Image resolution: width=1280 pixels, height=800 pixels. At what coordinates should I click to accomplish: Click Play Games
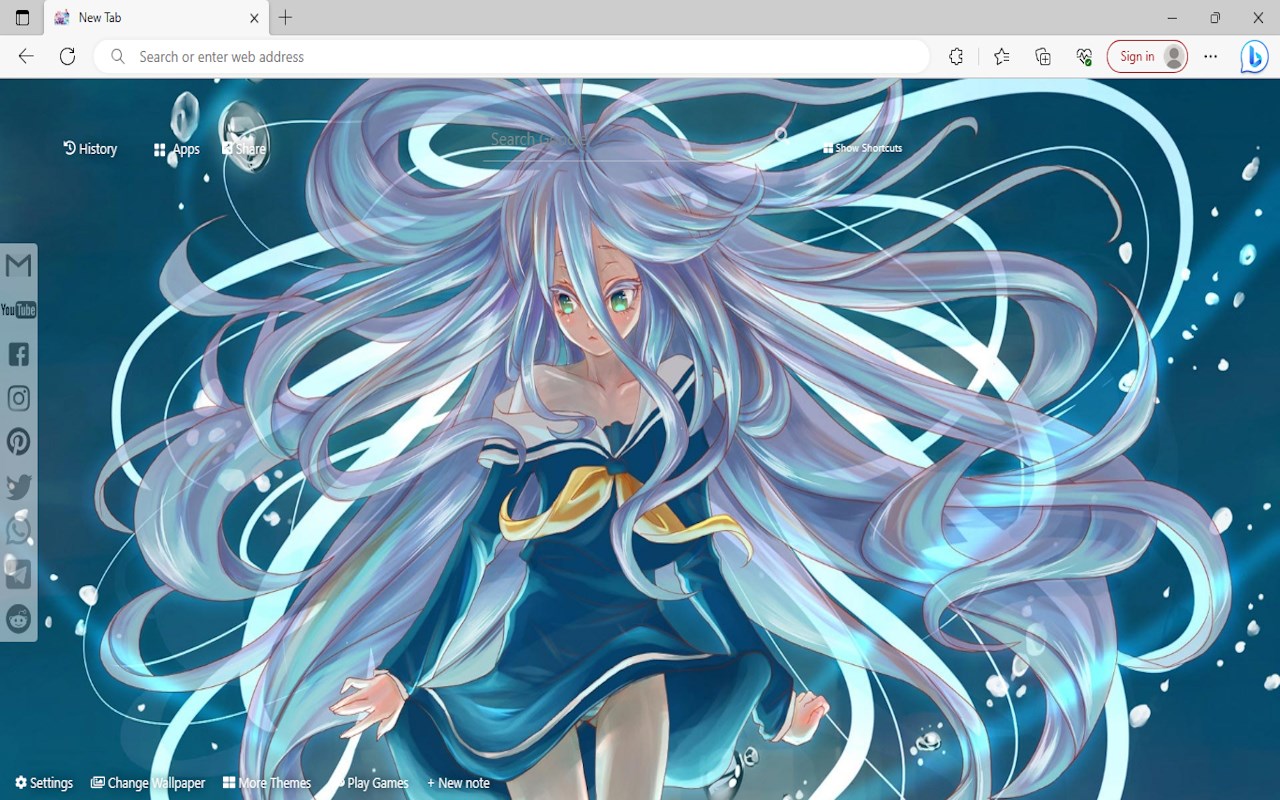(x=370, y=783)
